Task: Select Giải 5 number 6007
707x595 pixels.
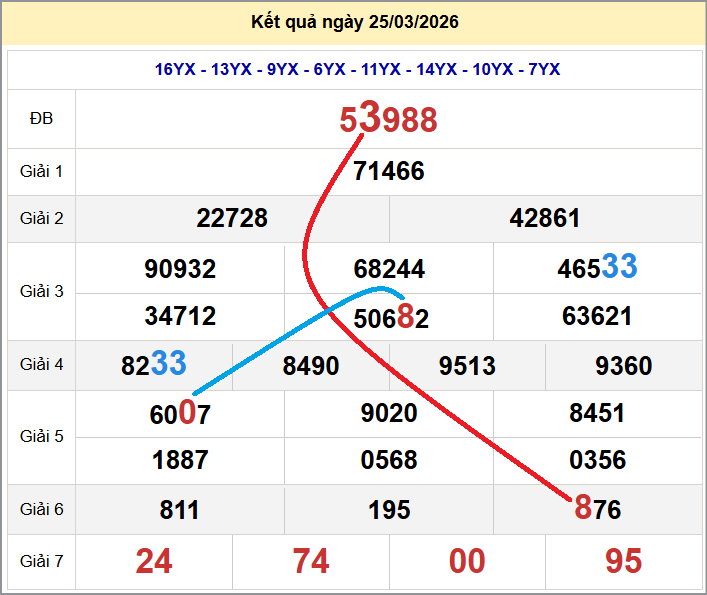Action: (x=180, y=413)
